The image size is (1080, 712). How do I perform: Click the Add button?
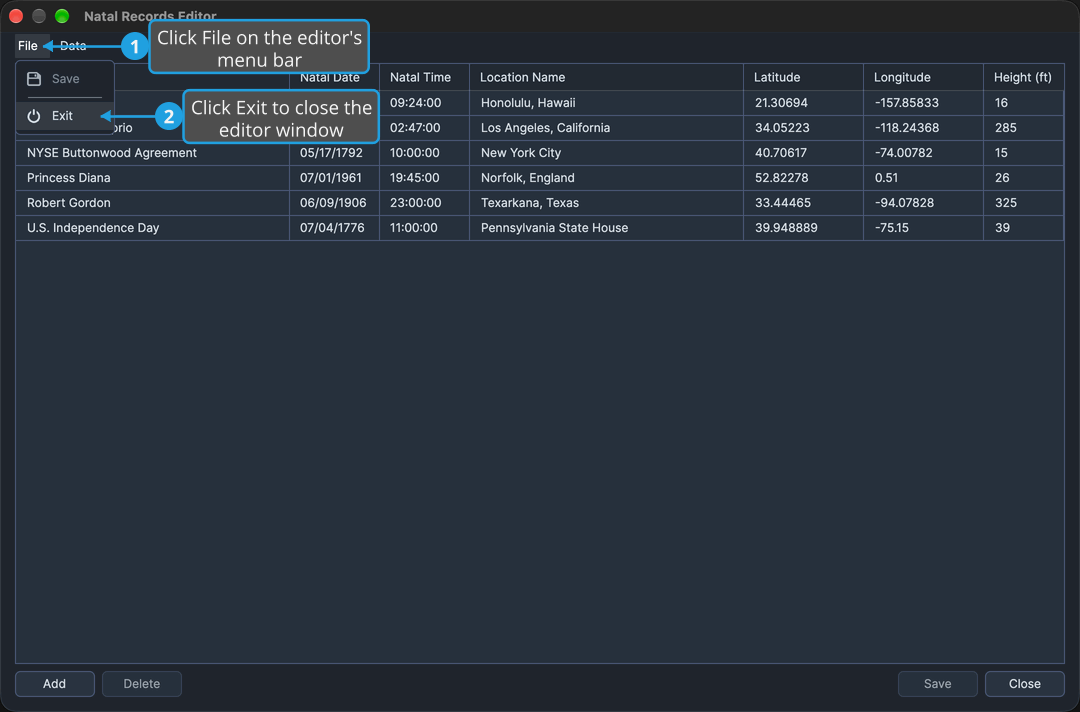tap(54, 684)
